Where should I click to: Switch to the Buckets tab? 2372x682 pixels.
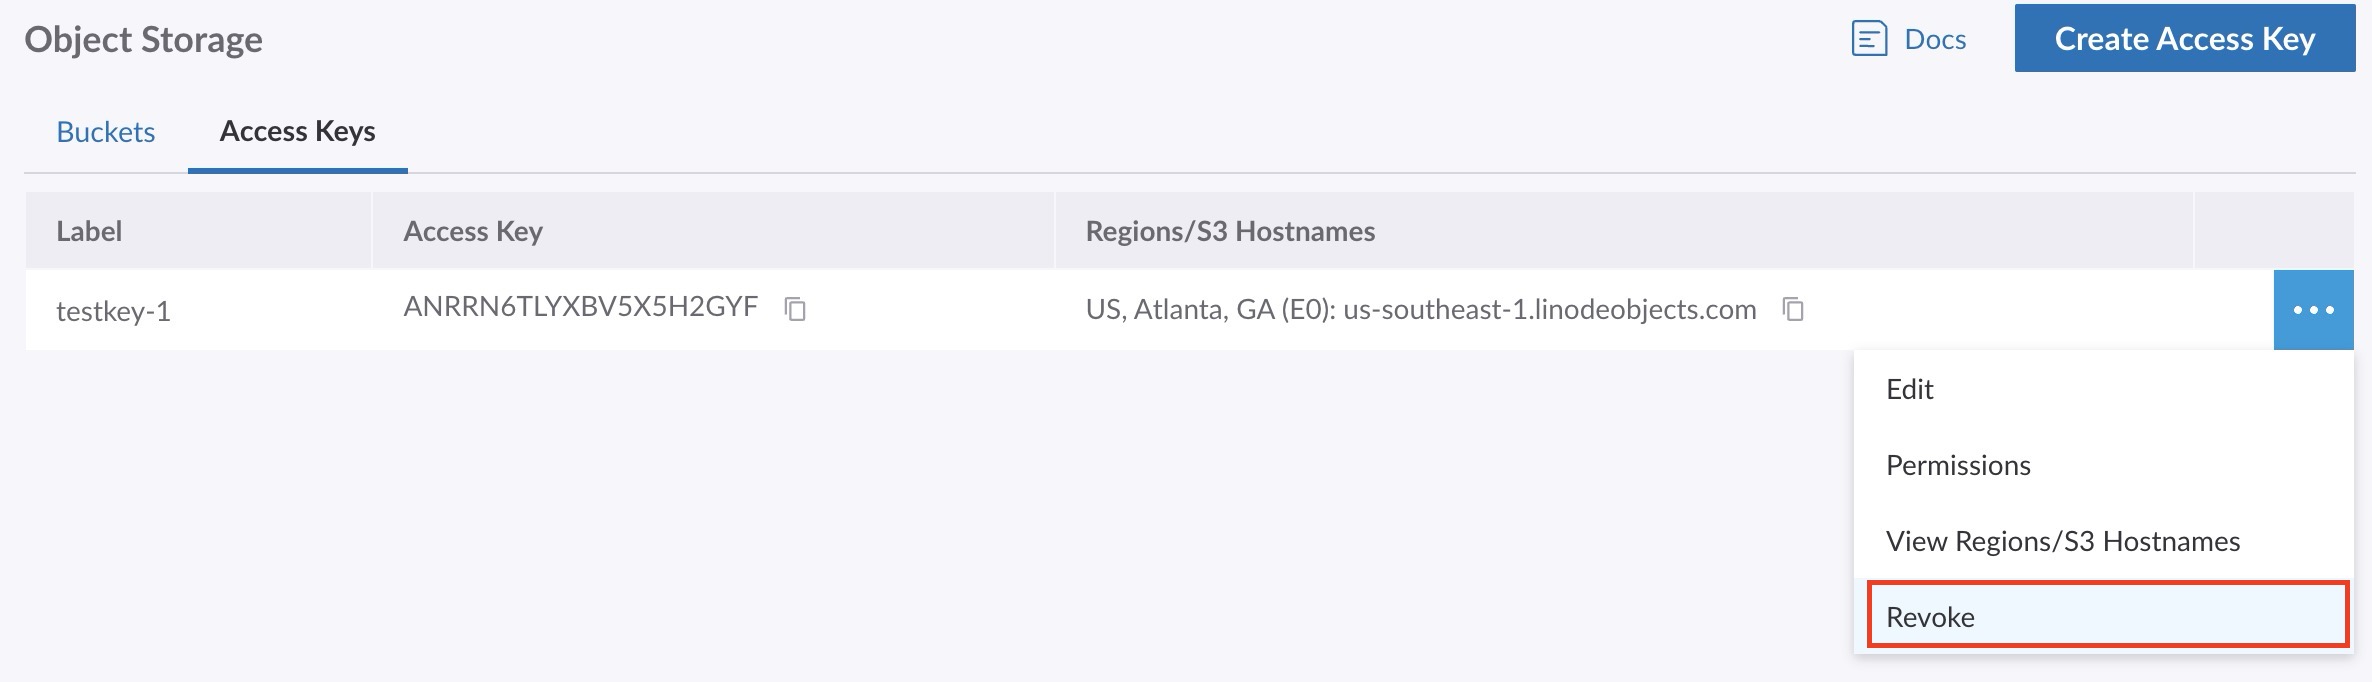106,132
